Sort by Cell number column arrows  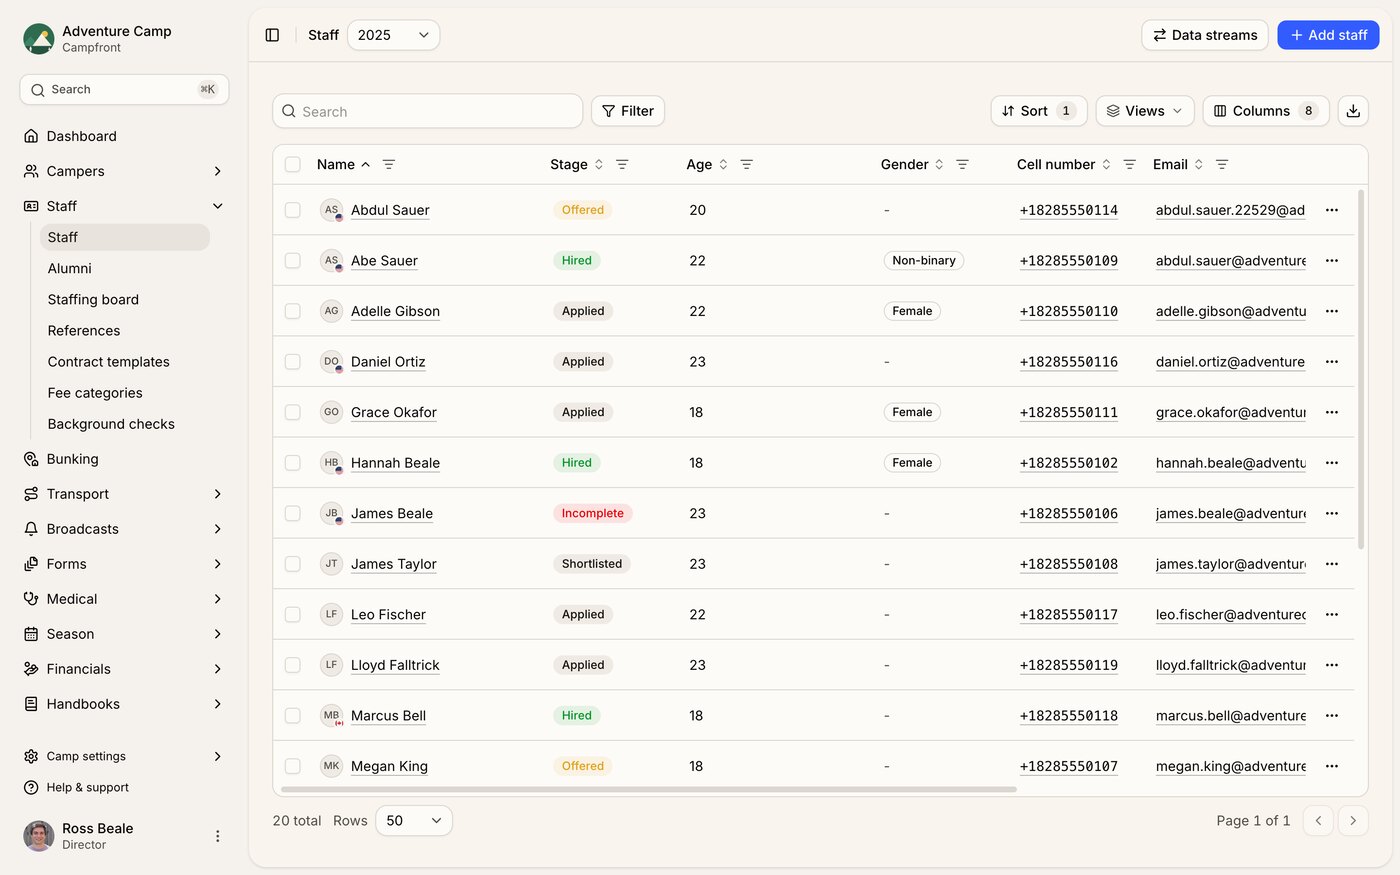tap(1106, 164)
